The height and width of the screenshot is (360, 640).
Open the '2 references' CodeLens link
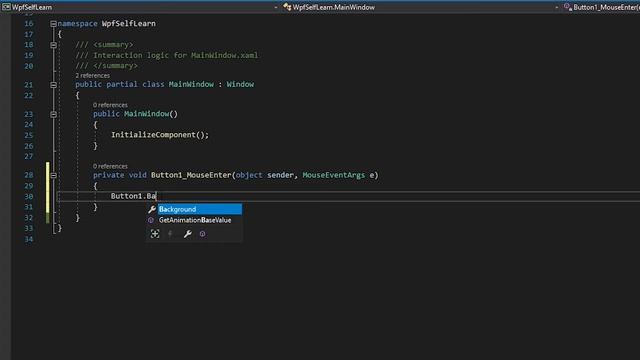click(92, 76)
